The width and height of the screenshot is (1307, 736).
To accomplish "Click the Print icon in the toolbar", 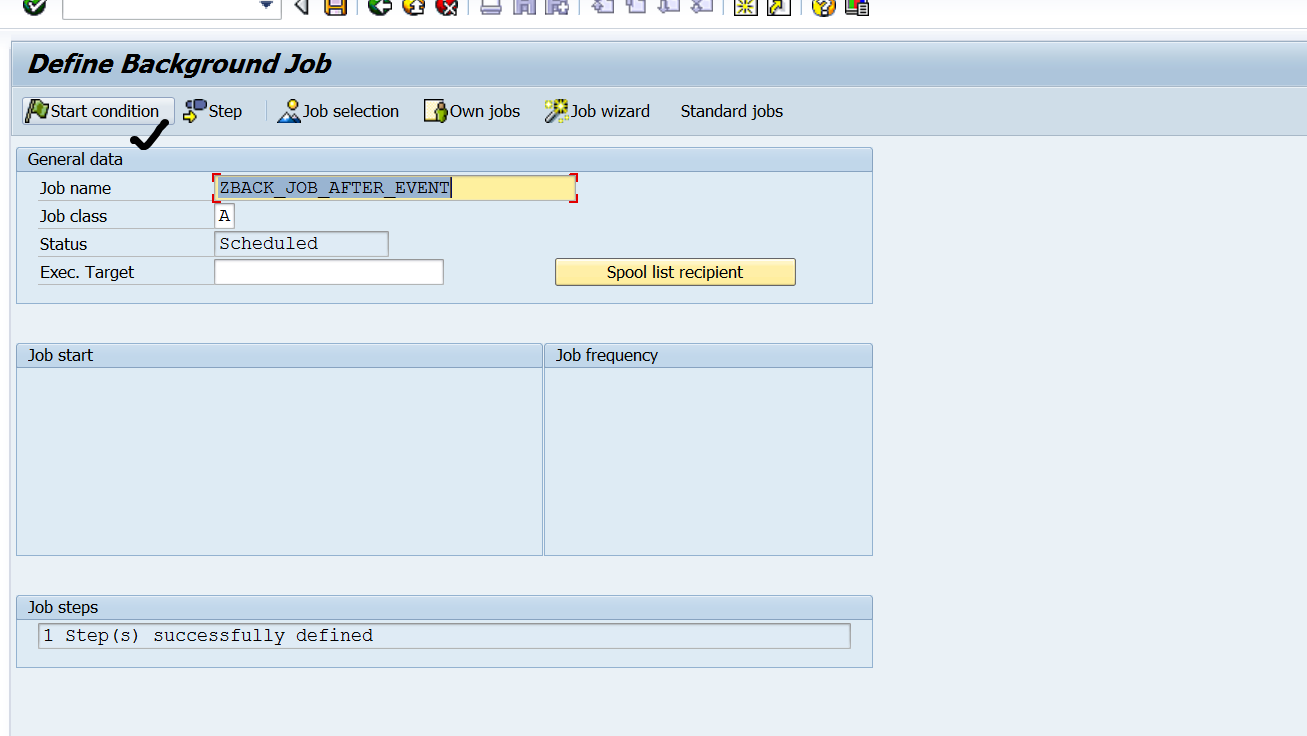I will tap(491, 6).
